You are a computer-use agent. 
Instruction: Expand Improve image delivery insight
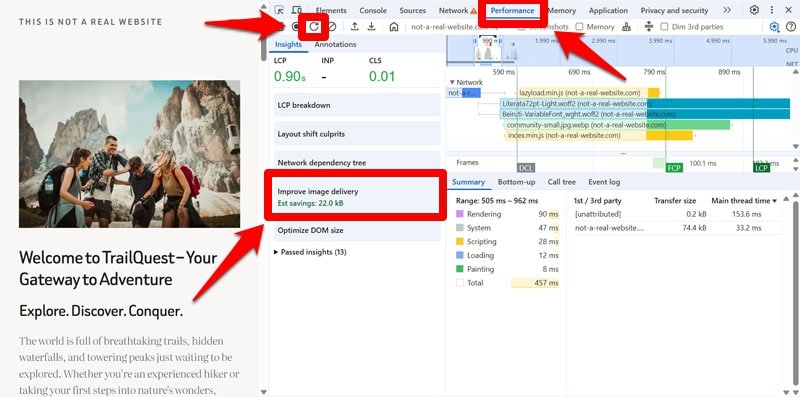[357, 197]
